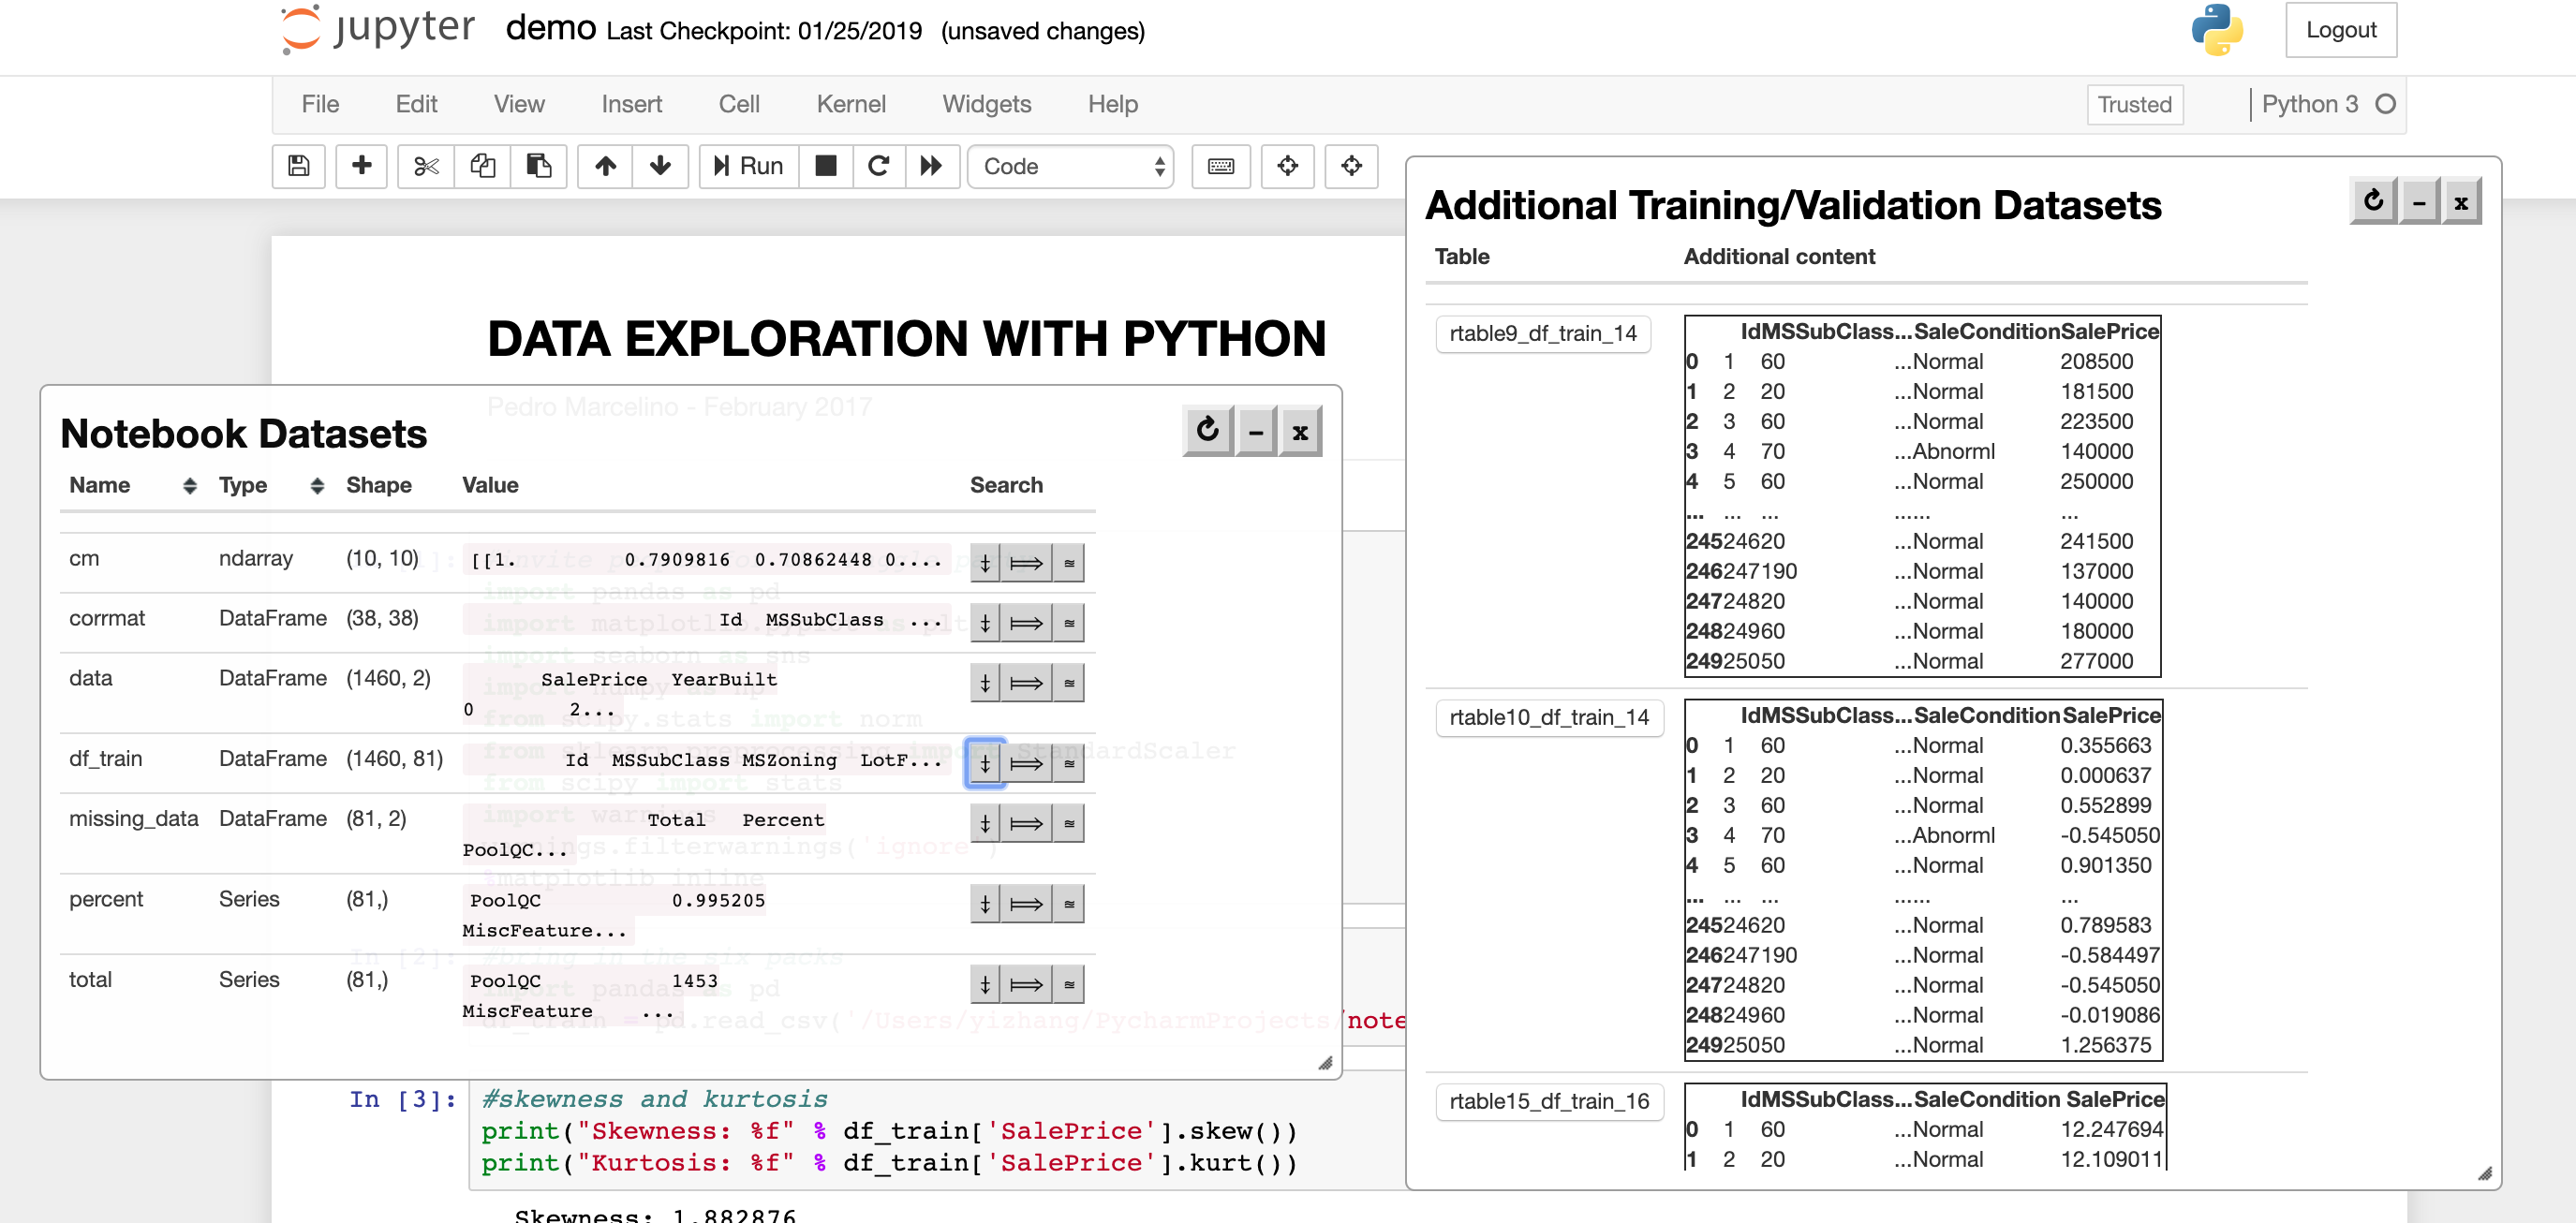
Task: Open the View menu
Action: coord(519,104)
